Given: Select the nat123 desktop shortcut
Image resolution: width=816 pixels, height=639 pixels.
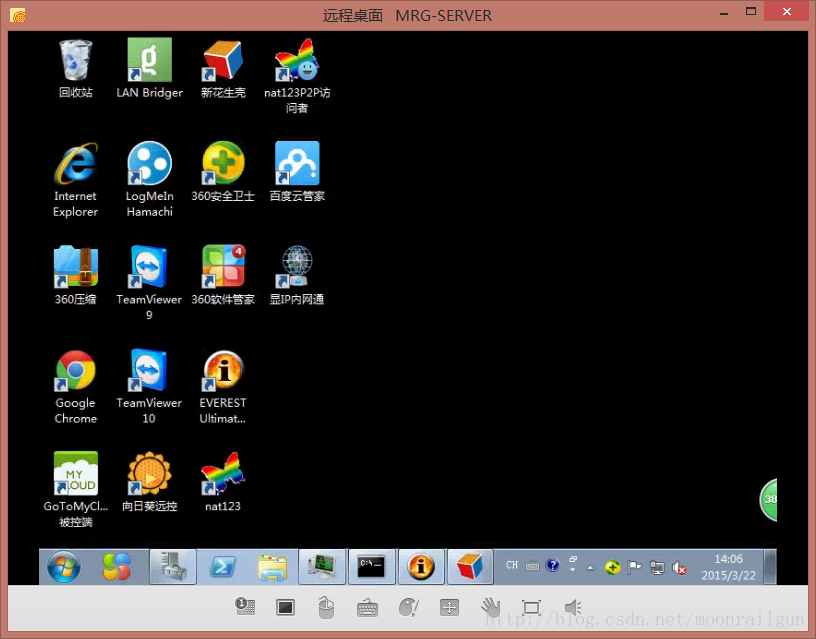Looking at the screenshot, I should coord(223,482).
